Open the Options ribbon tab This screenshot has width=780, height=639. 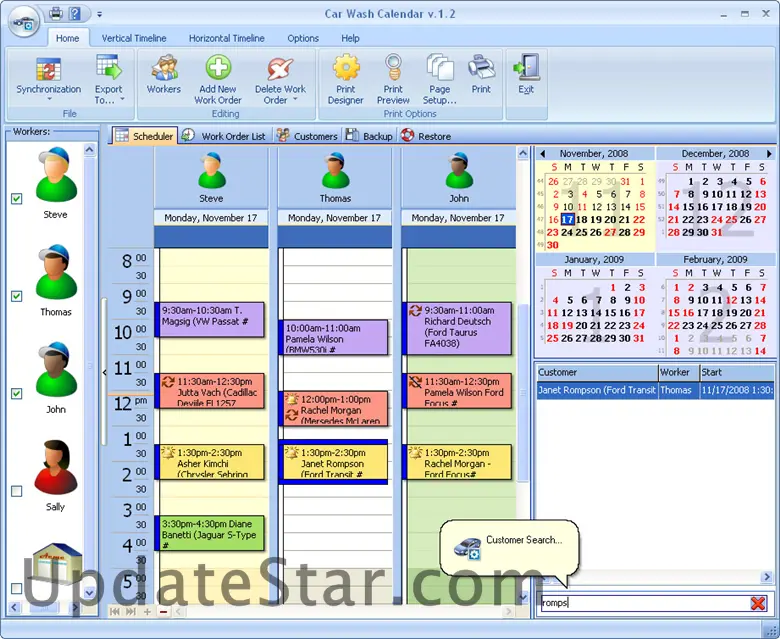(x=302, y=38)
